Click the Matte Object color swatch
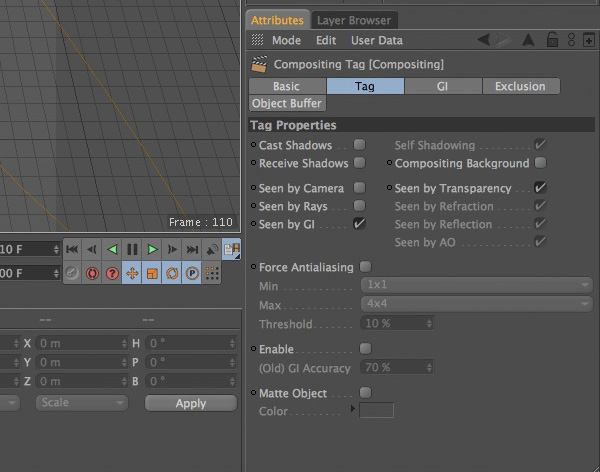Screen dimensions: 600x472 [377, 410]
